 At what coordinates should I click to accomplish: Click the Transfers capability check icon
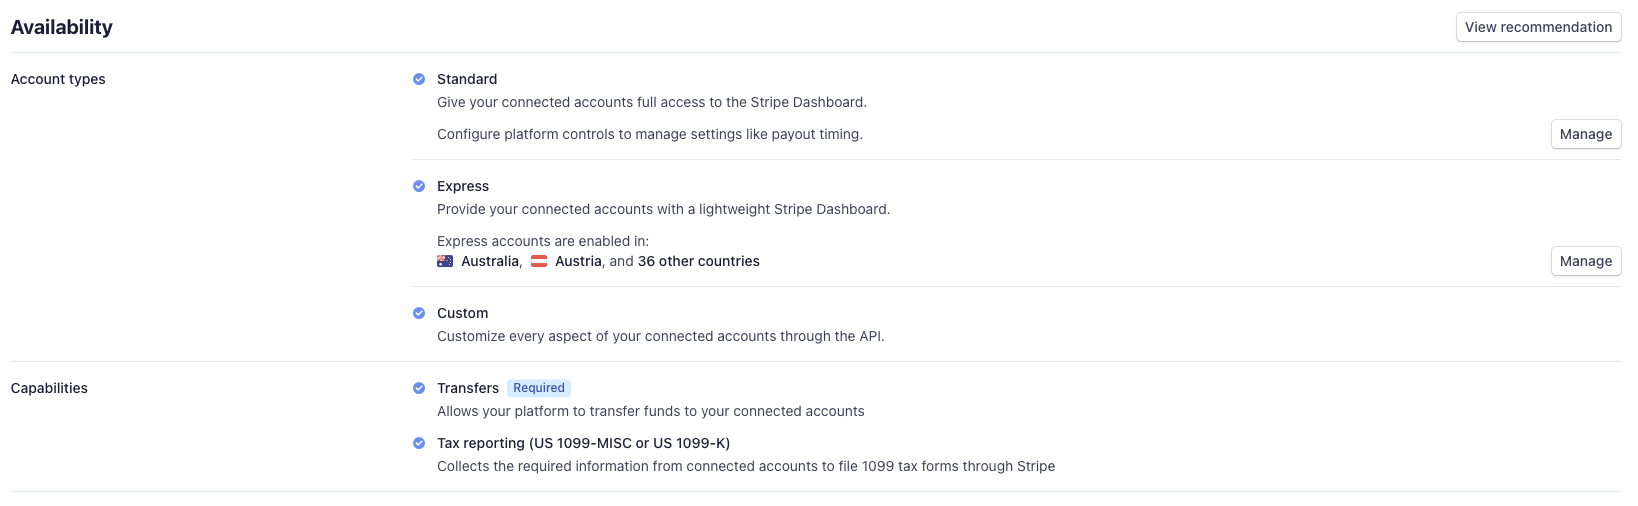[419, 388]
